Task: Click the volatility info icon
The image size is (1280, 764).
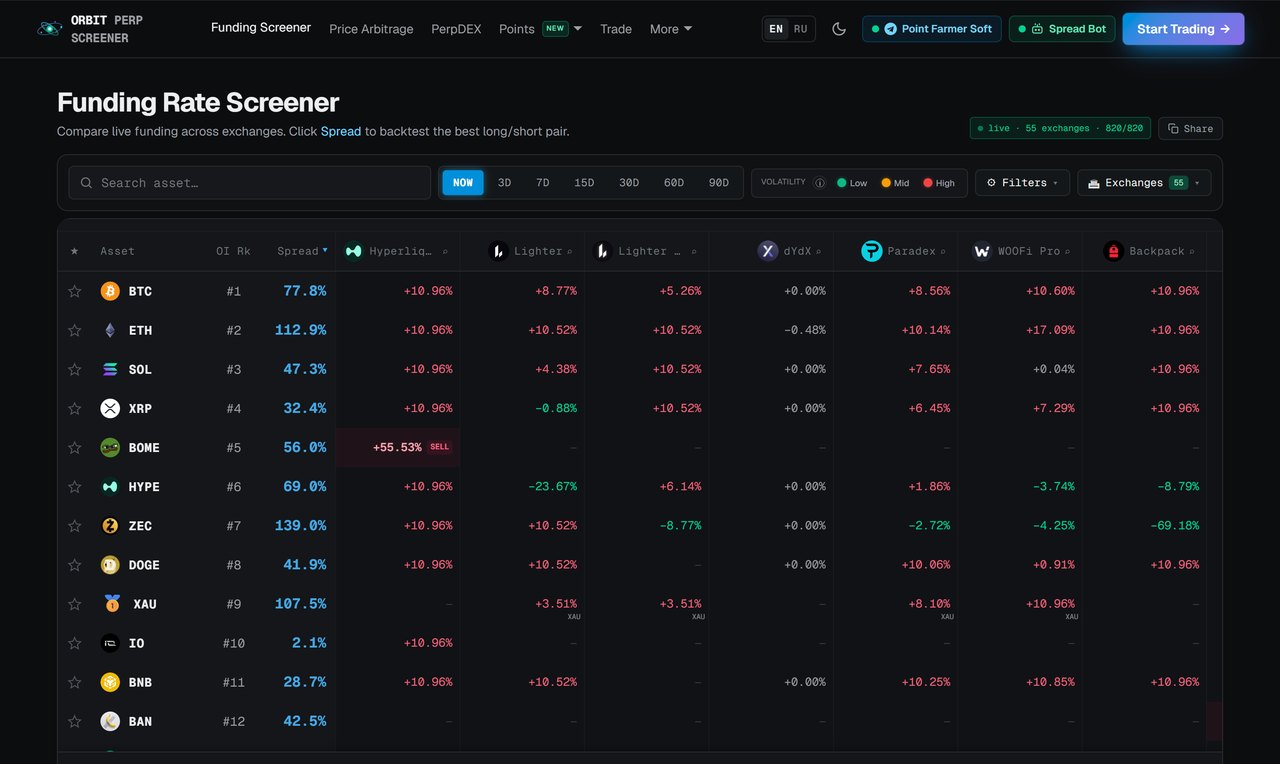Action: coord(820,183)
